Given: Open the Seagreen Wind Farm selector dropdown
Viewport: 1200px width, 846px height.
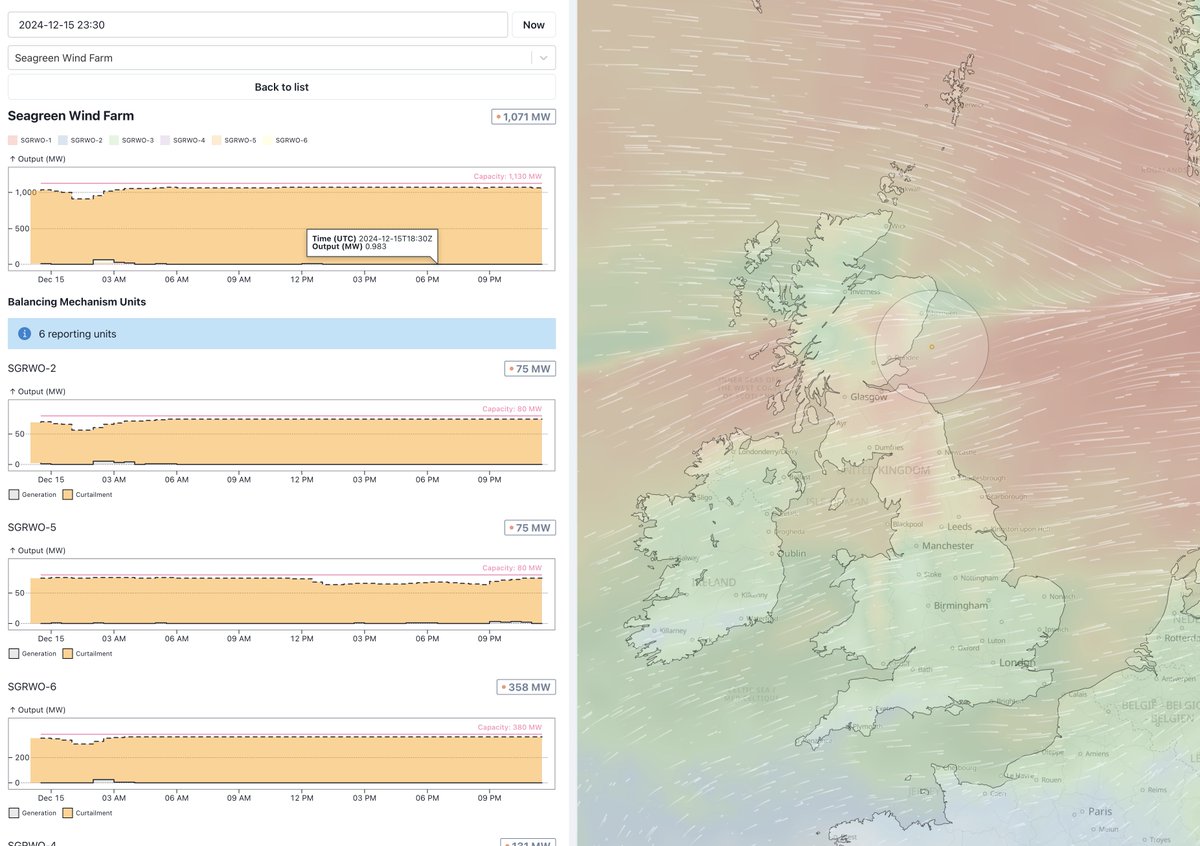Looking at the screenshot, I should click(x=282, y=58).
